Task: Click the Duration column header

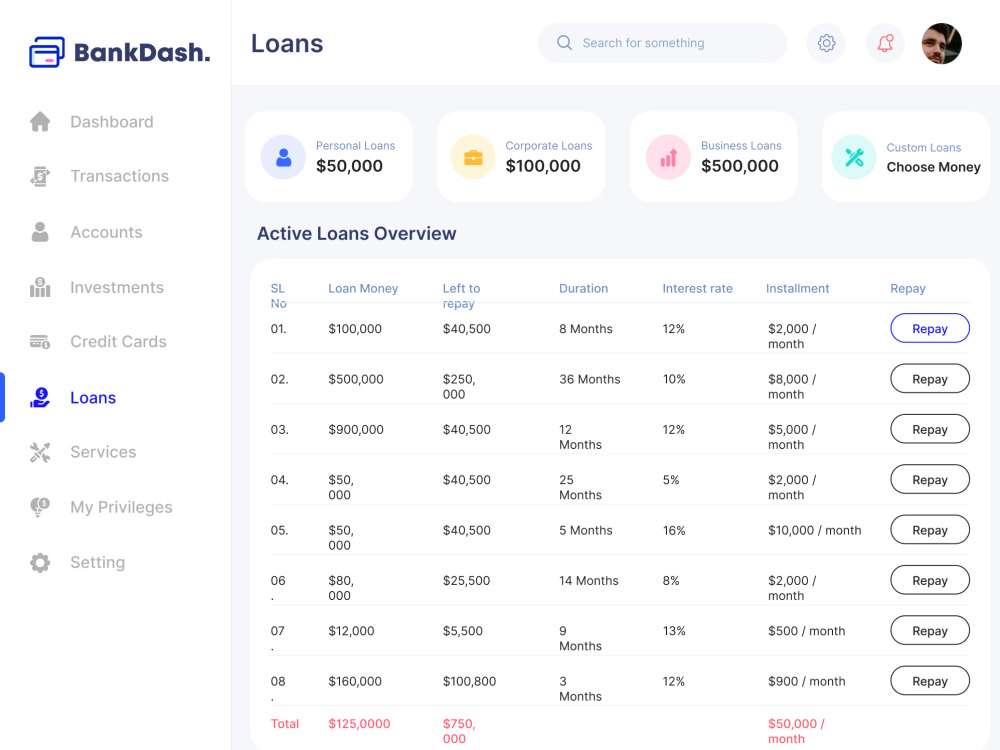Action: tap(584, 288)
